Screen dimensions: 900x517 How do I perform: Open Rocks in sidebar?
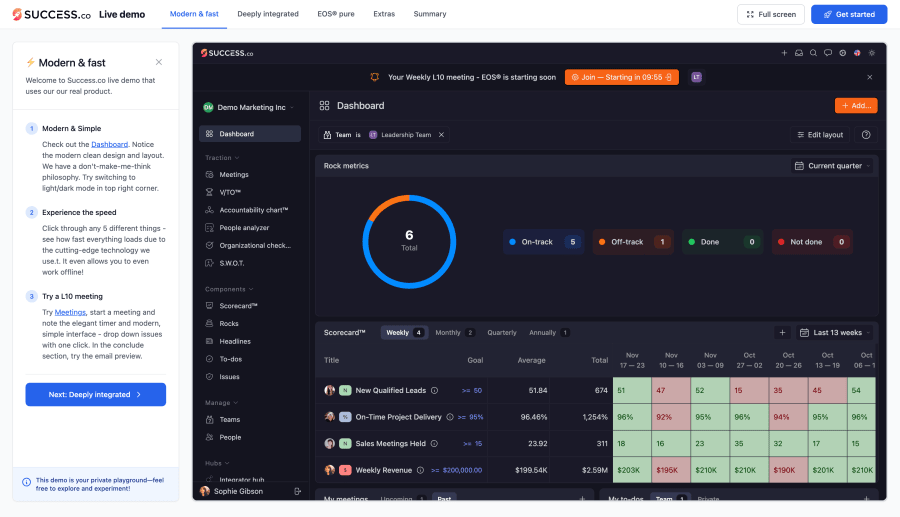click(250, 324)
